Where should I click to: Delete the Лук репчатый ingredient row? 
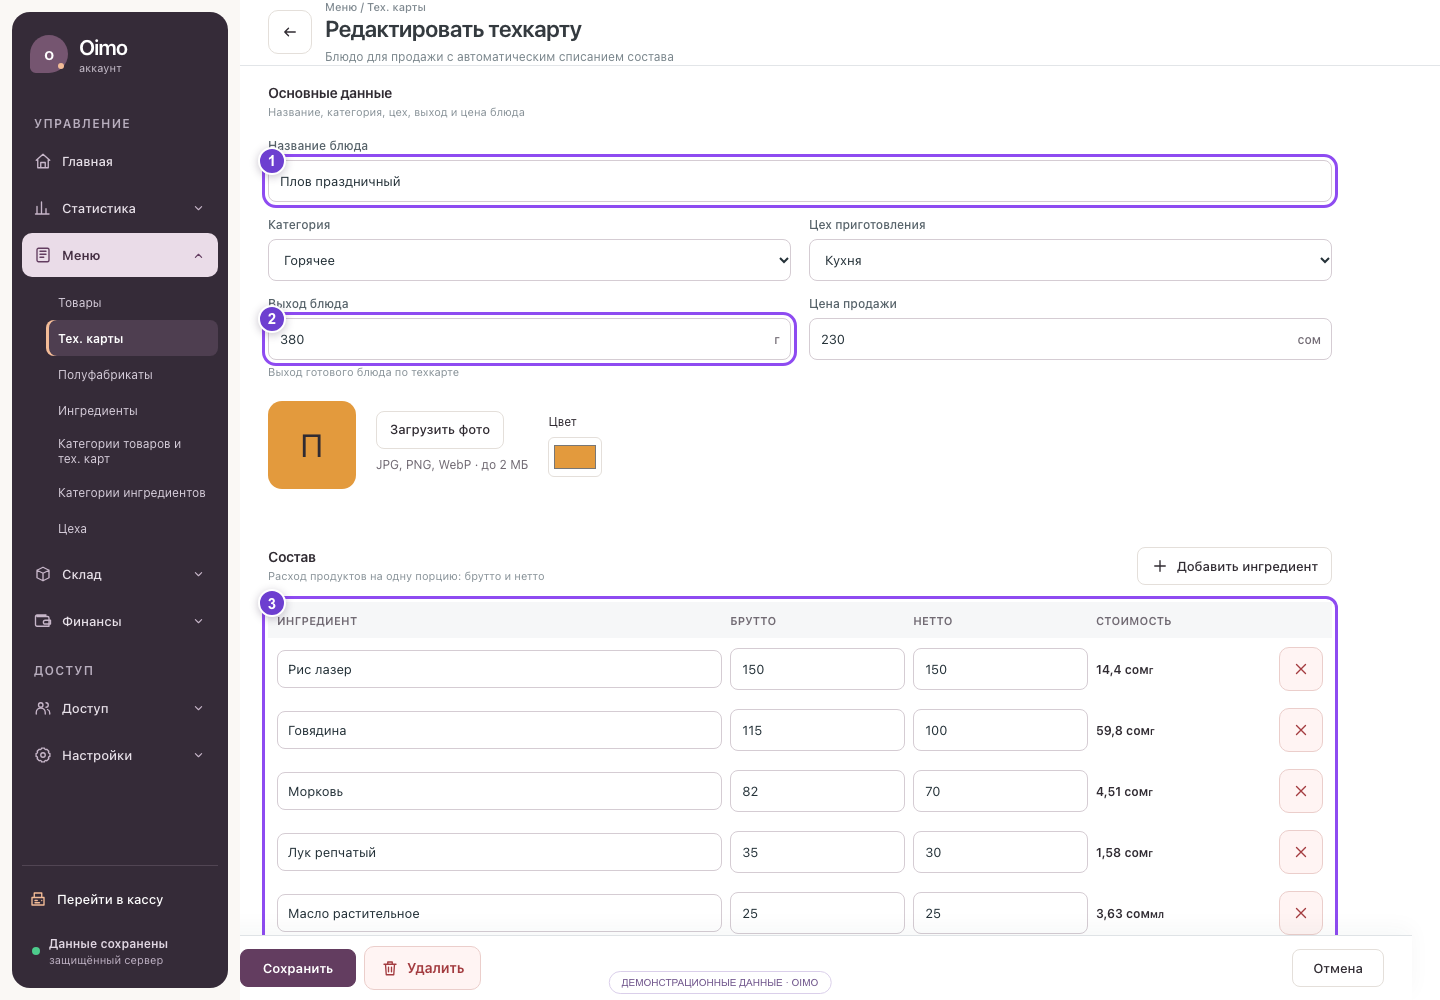click(1301, 852)
